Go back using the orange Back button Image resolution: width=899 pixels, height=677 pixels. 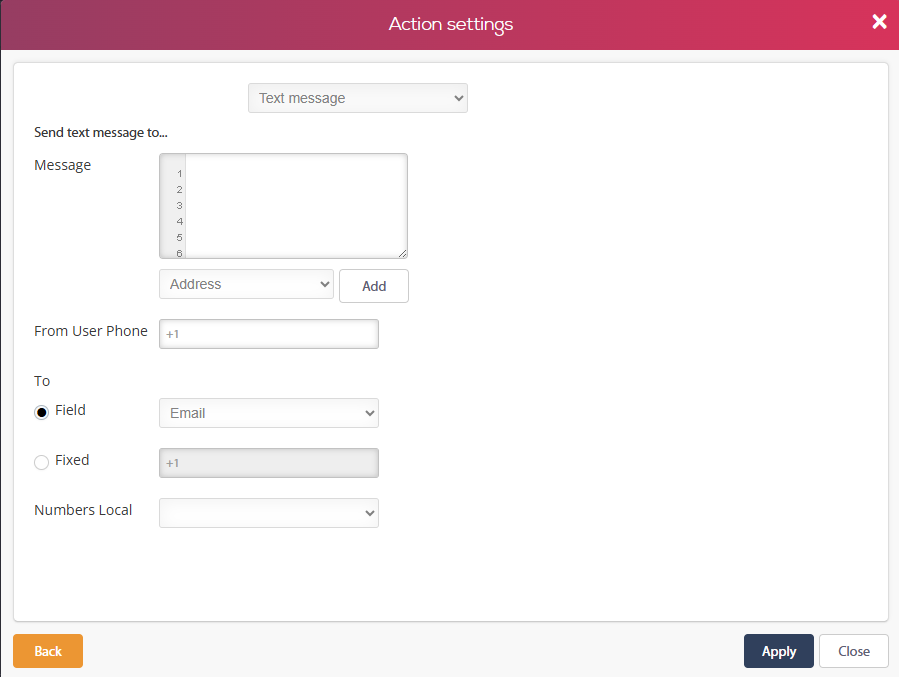(48, 651)
